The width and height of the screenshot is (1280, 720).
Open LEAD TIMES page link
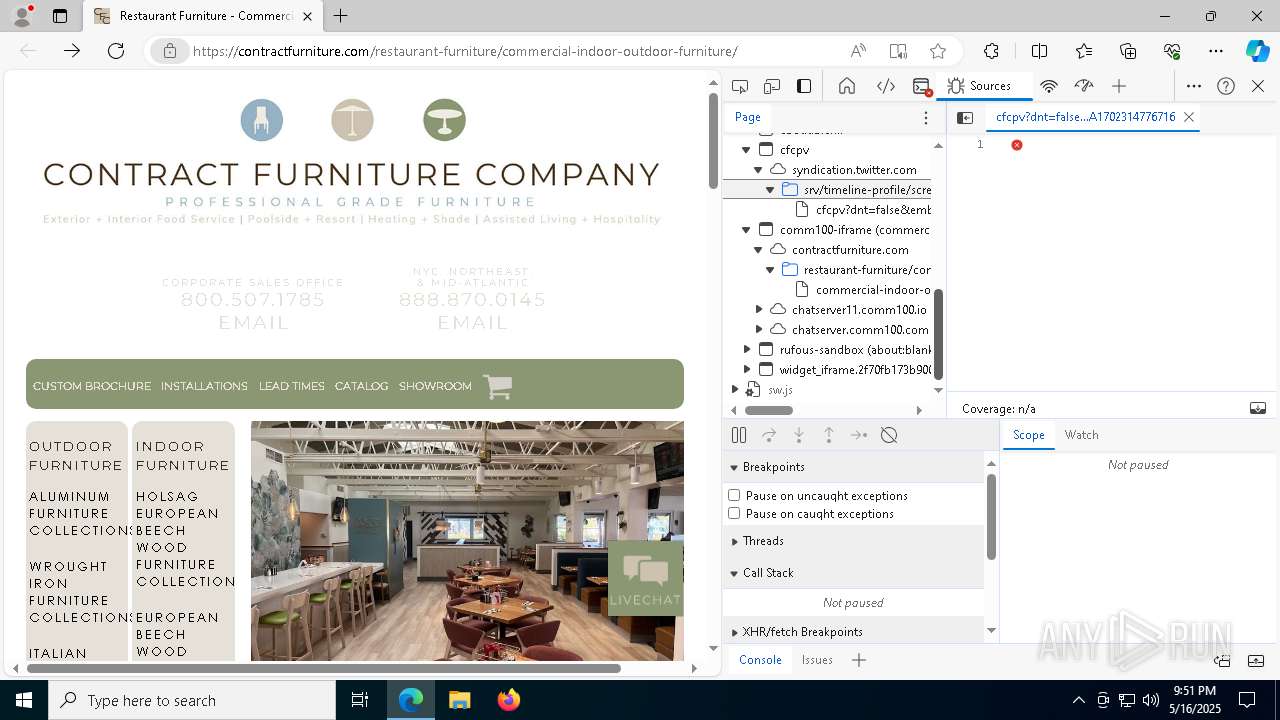(x=292, y=386)
